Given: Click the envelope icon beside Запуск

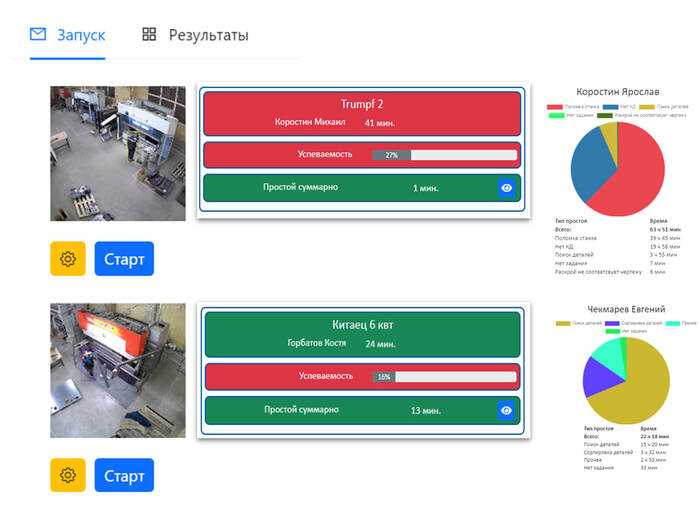Looking at the screenshot, I should pyautogui.click(x=38, y=35).
